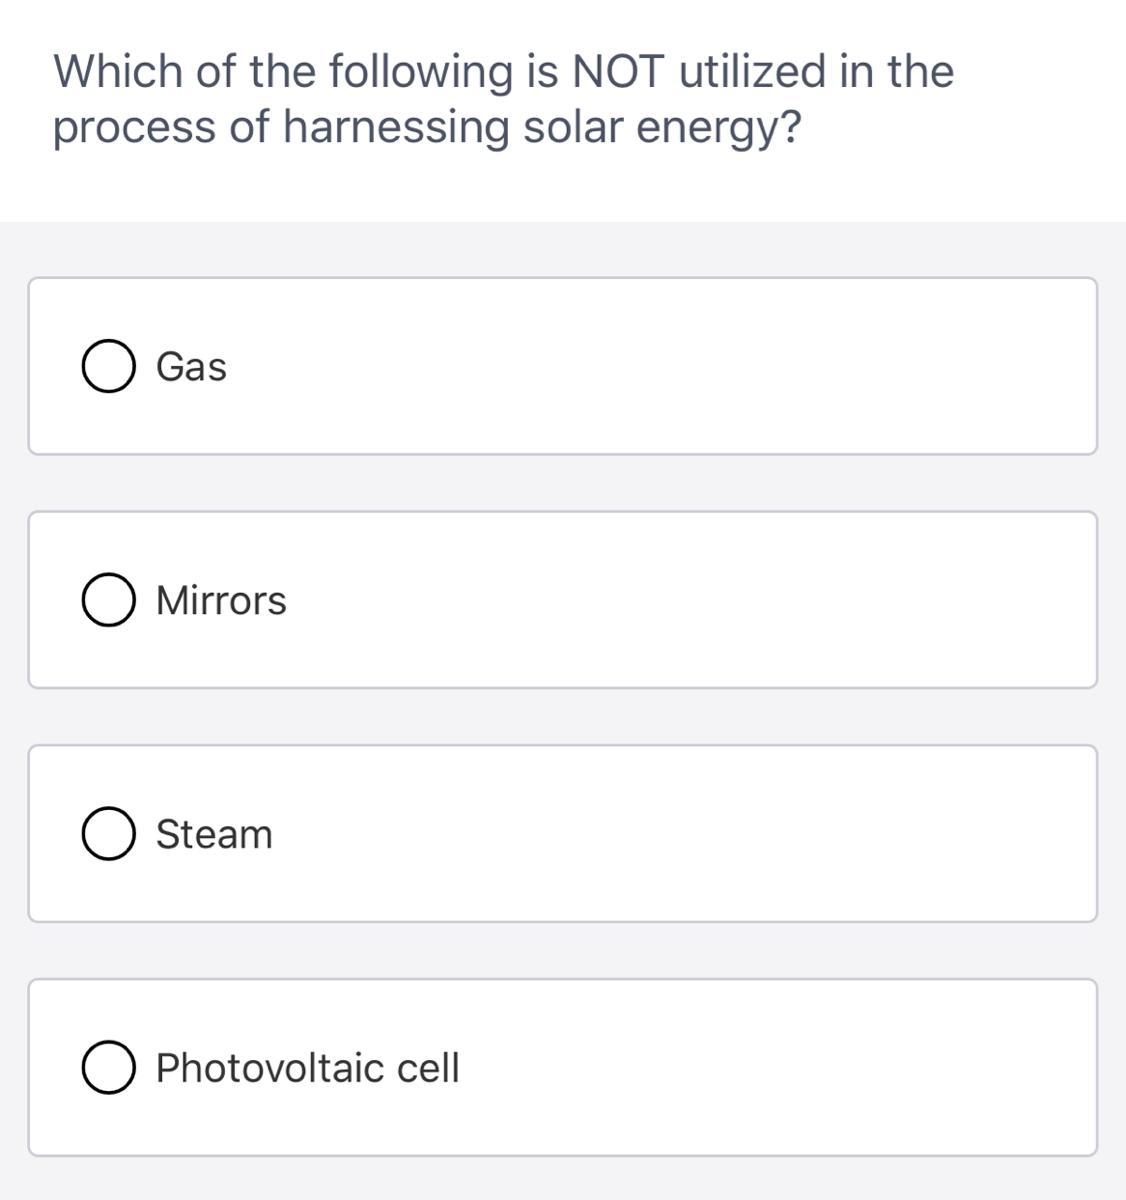
Task: Choose the Steam radio button
Action: click(109, 835)
